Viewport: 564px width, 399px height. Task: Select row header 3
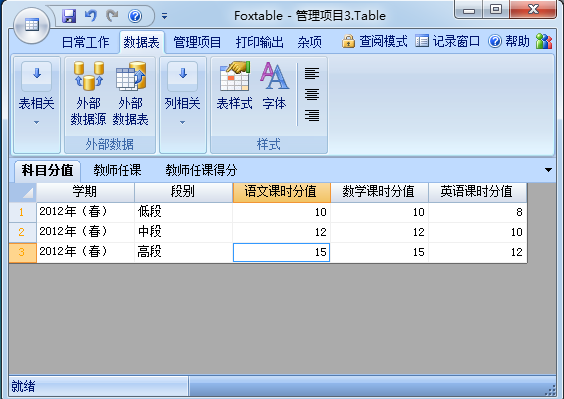23,252
